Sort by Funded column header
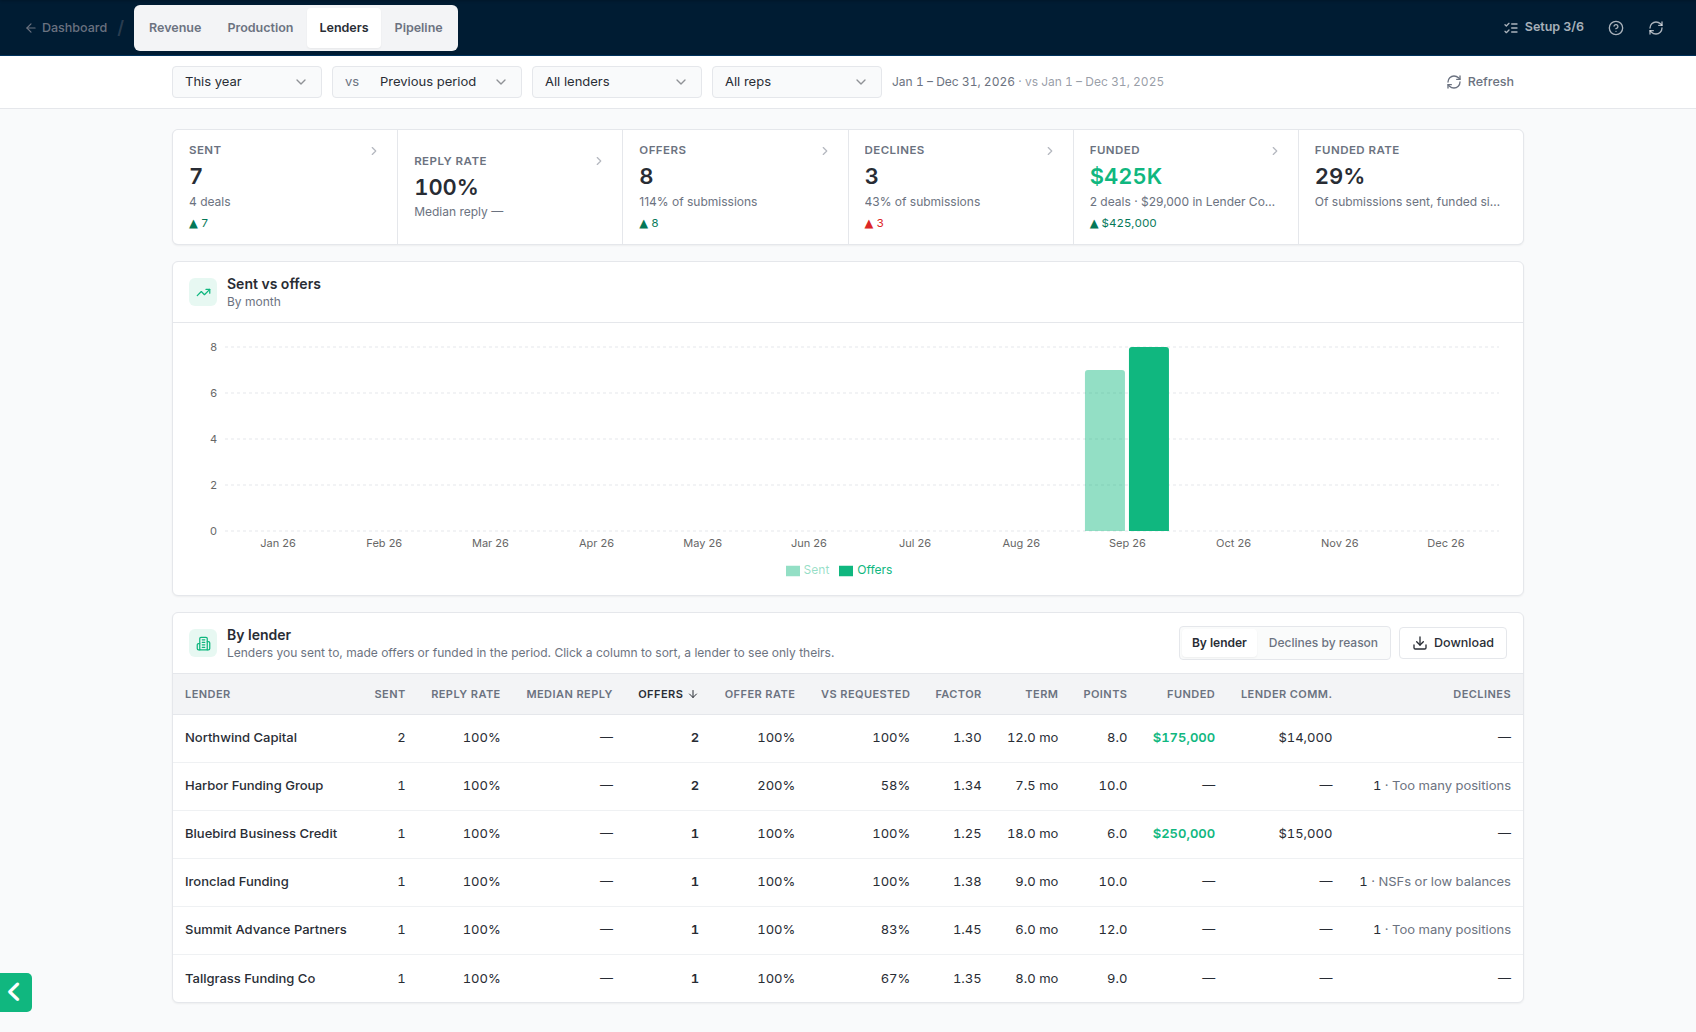 point(1190,694)
